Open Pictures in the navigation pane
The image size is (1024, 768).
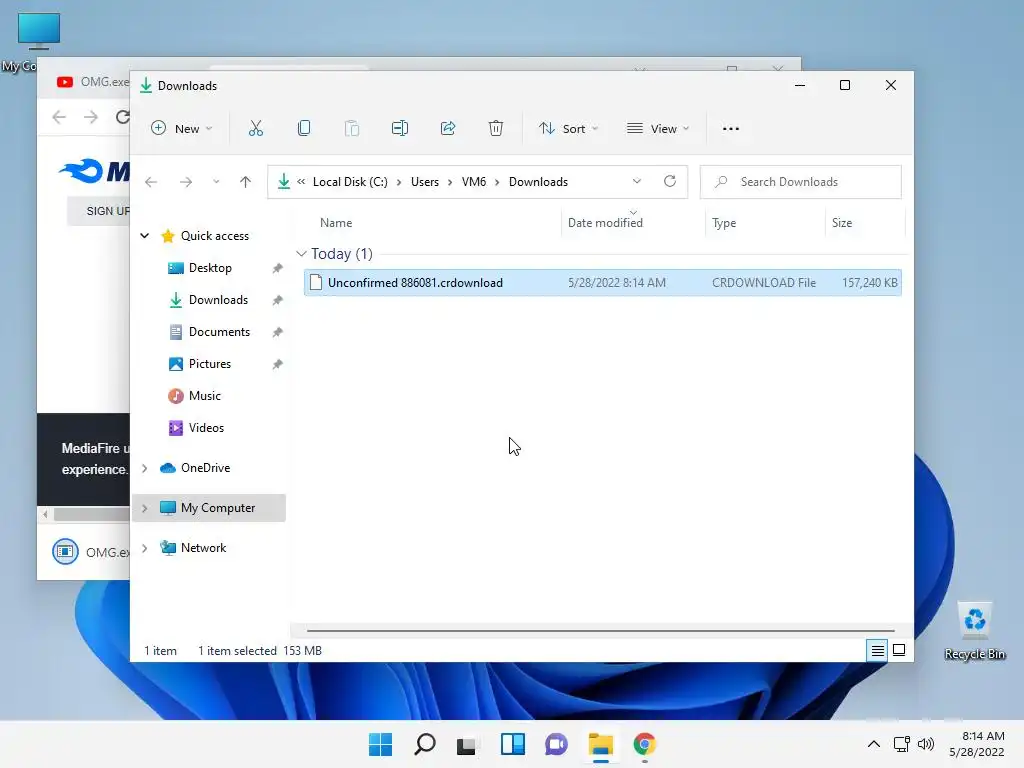[209, 364]
